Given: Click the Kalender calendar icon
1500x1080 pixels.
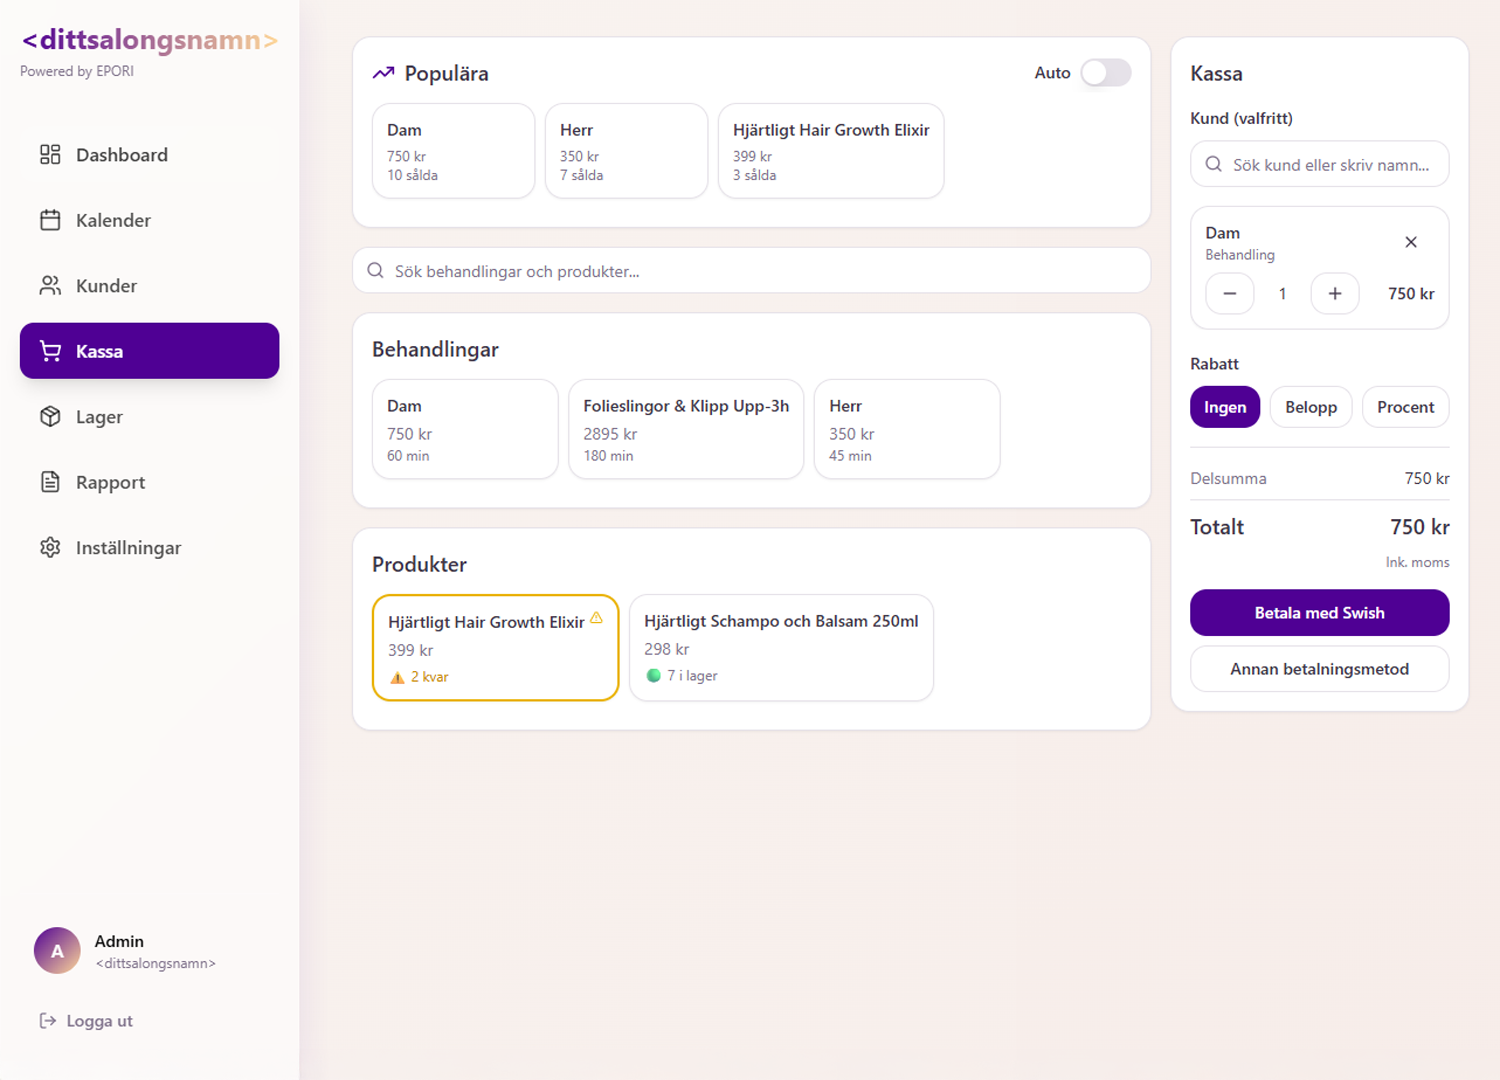Looking at the screenshot, I should [x=50, y=220].
